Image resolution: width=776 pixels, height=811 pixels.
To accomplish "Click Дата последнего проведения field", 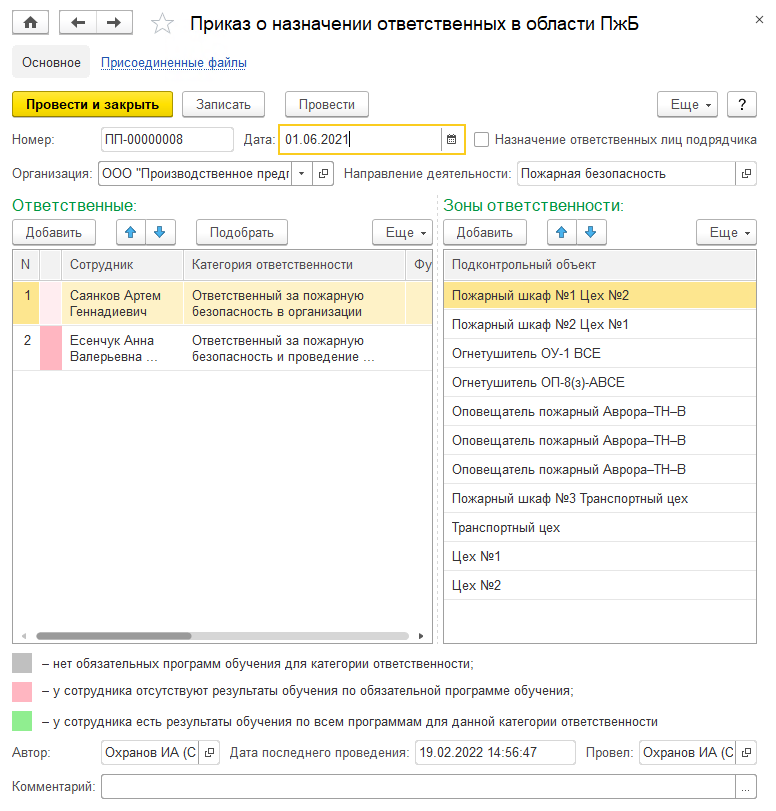I will [495, 752].
